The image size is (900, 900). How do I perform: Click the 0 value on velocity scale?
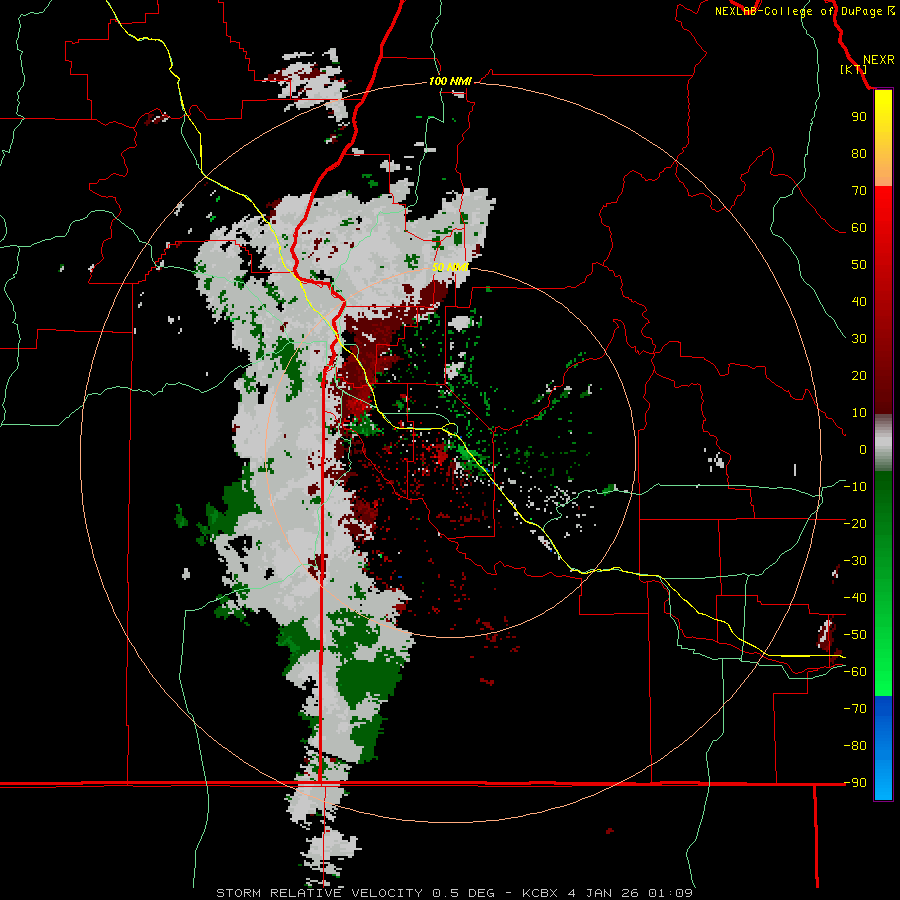point(863,449)
